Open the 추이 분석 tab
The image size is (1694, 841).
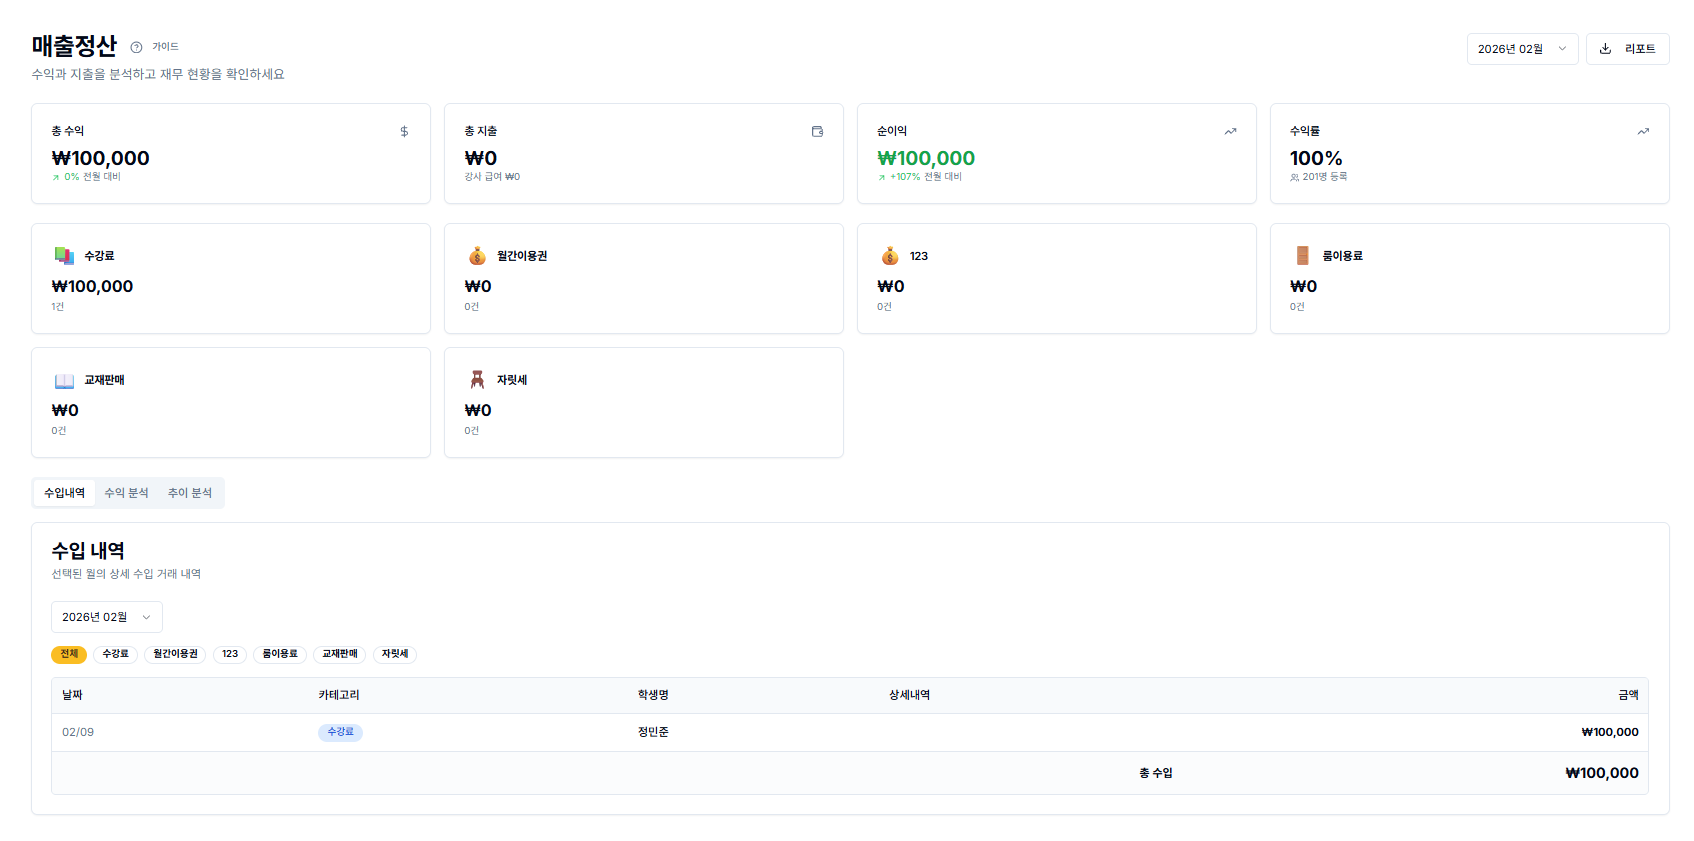pyautogui.click(x=190, y=493)
